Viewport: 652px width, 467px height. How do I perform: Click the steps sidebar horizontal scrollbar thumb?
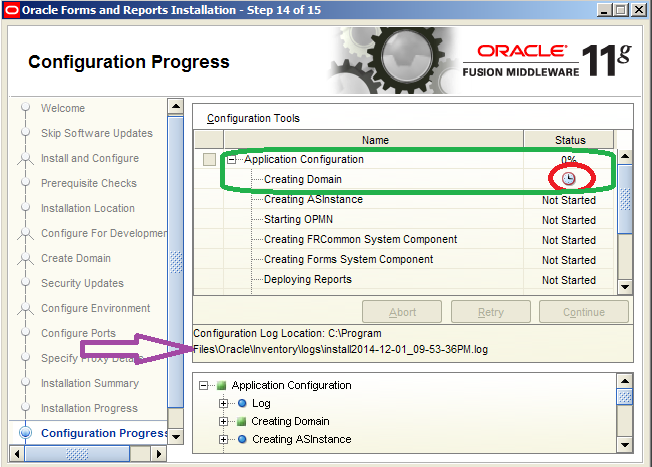[x=77, y=454]
